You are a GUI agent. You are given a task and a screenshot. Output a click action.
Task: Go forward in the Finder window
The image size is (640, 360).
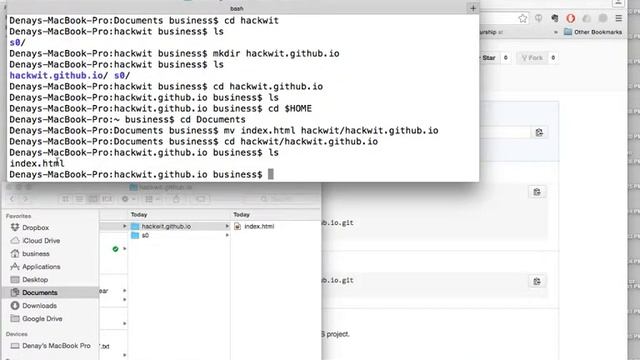pyautogui.click(x=26, y=199)
